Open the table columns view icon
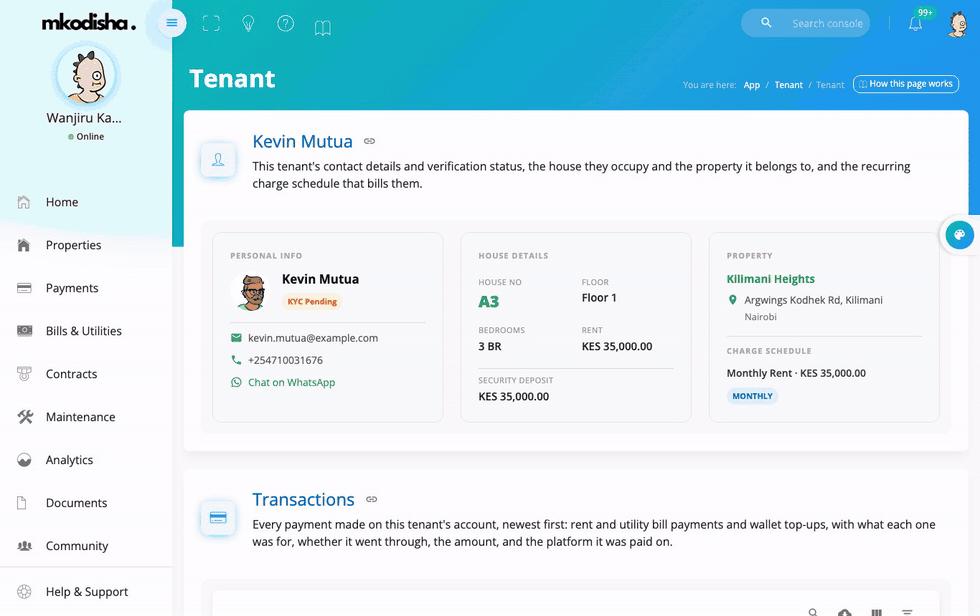Viewport: 980px width, 616px height. 876,612
